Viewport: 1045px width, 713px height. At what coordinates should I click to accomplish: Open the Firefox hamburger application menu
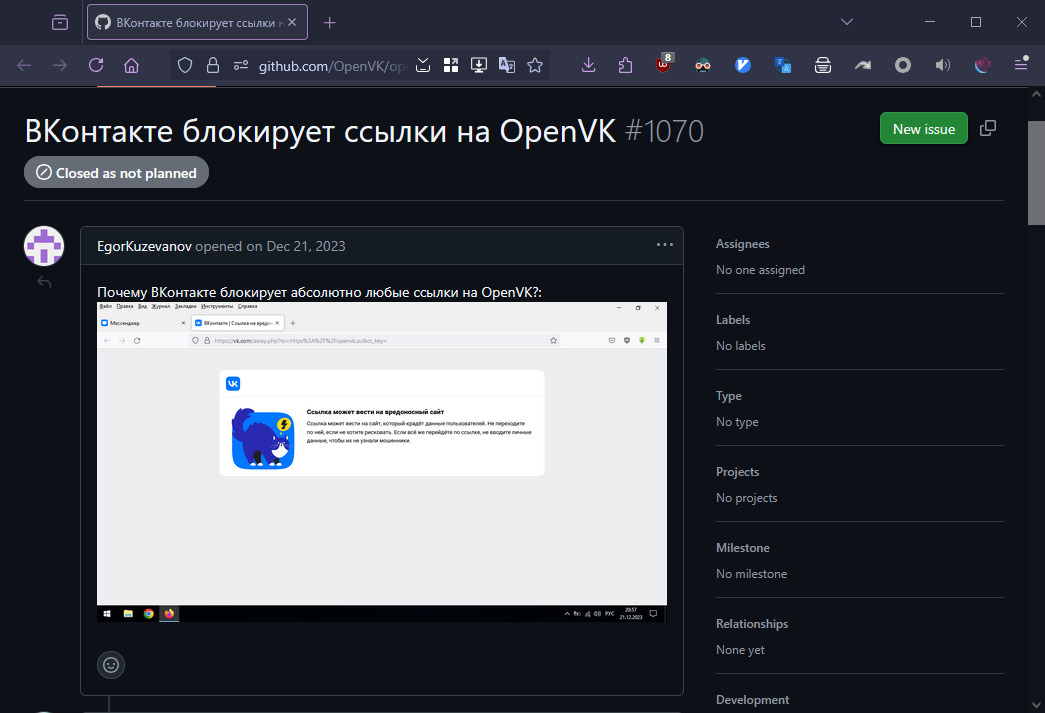tap(1021, 65)
